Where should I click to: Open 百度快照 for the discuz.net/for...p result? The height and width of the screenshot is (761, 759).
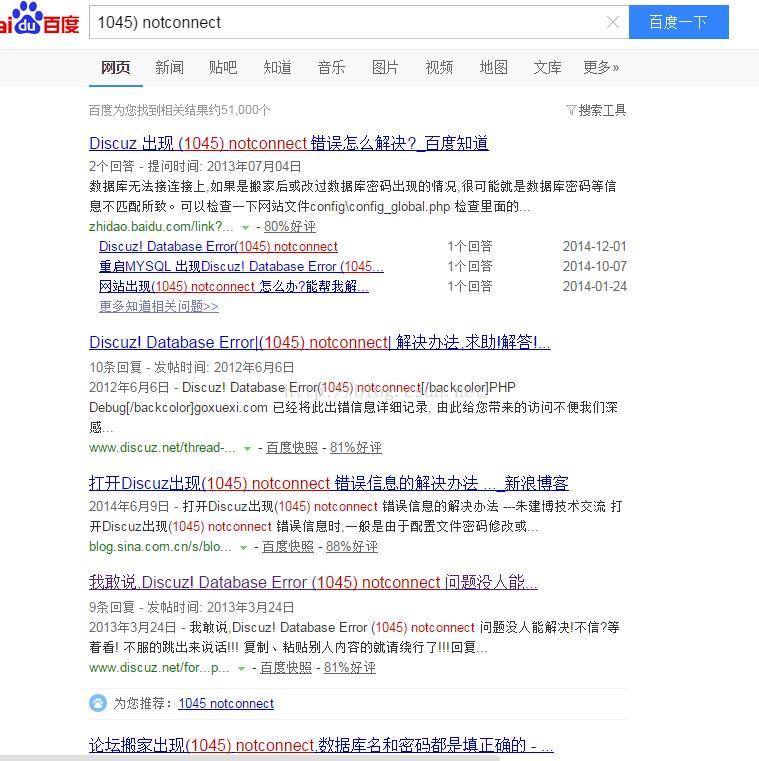point(286,667)
